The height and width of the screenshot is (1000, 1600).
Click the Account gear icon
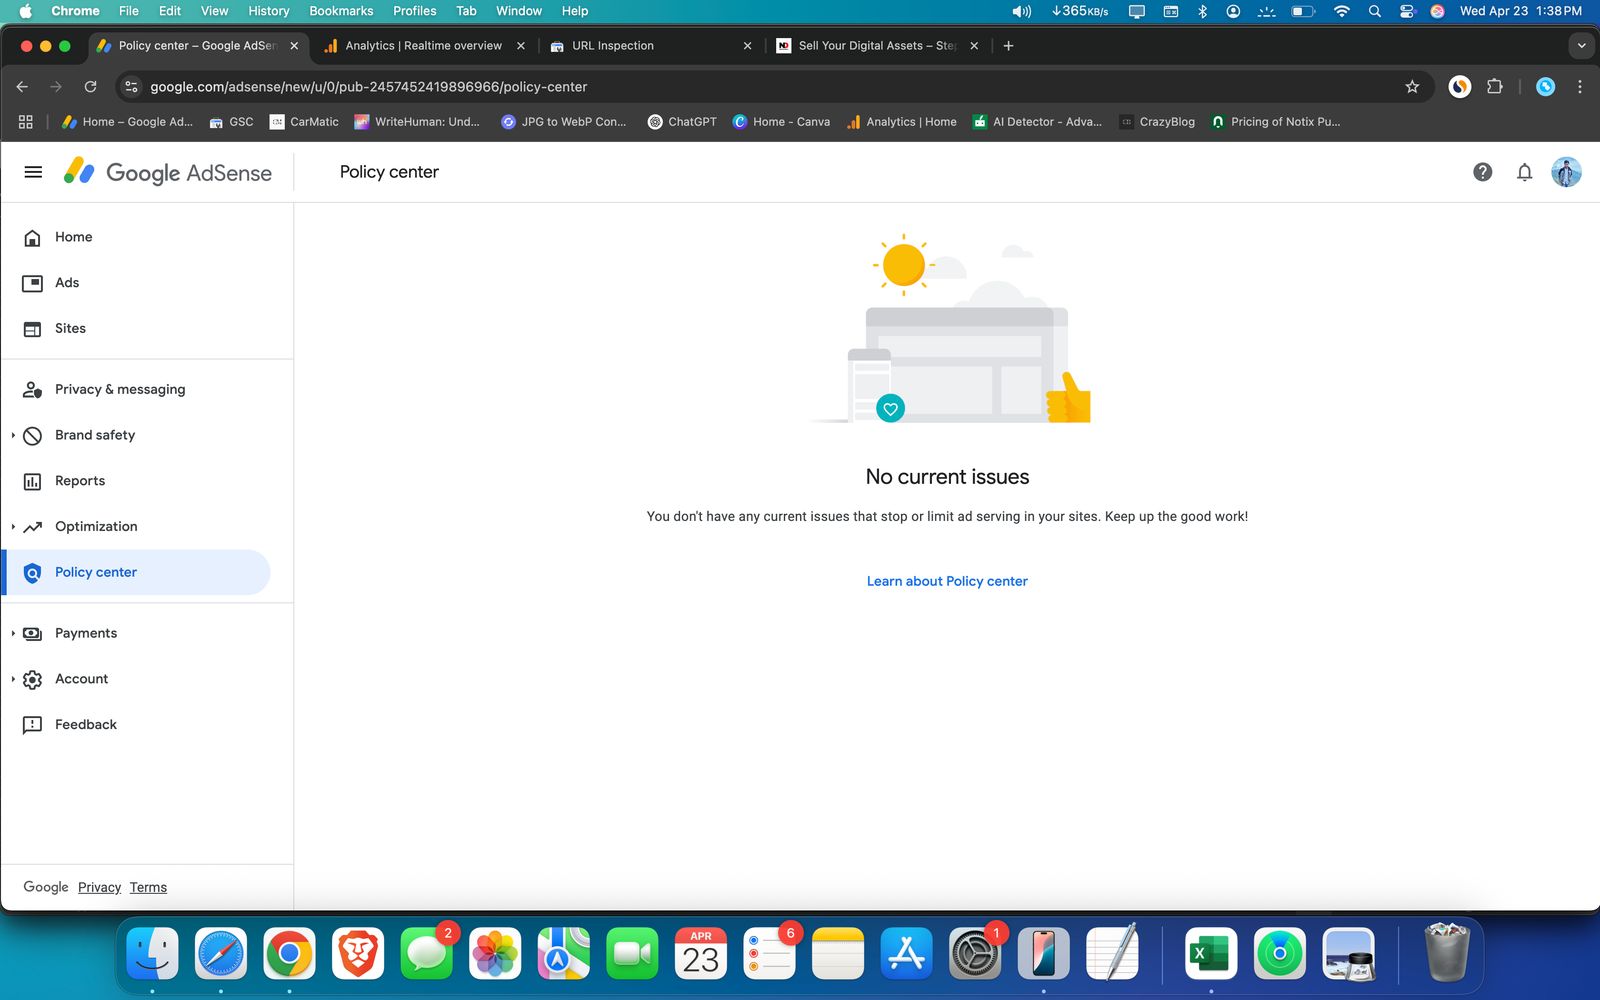pyautogui.click(x=32, y=679)
